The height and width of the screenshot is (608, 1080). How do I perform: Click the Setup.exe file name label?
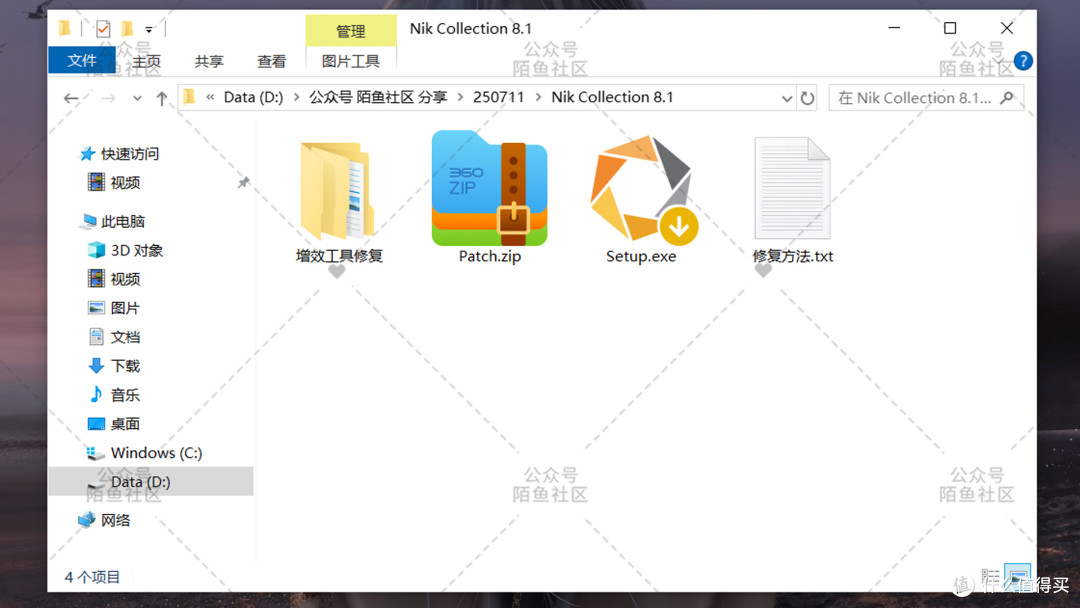pyautogui.click(x=641, y=256)
